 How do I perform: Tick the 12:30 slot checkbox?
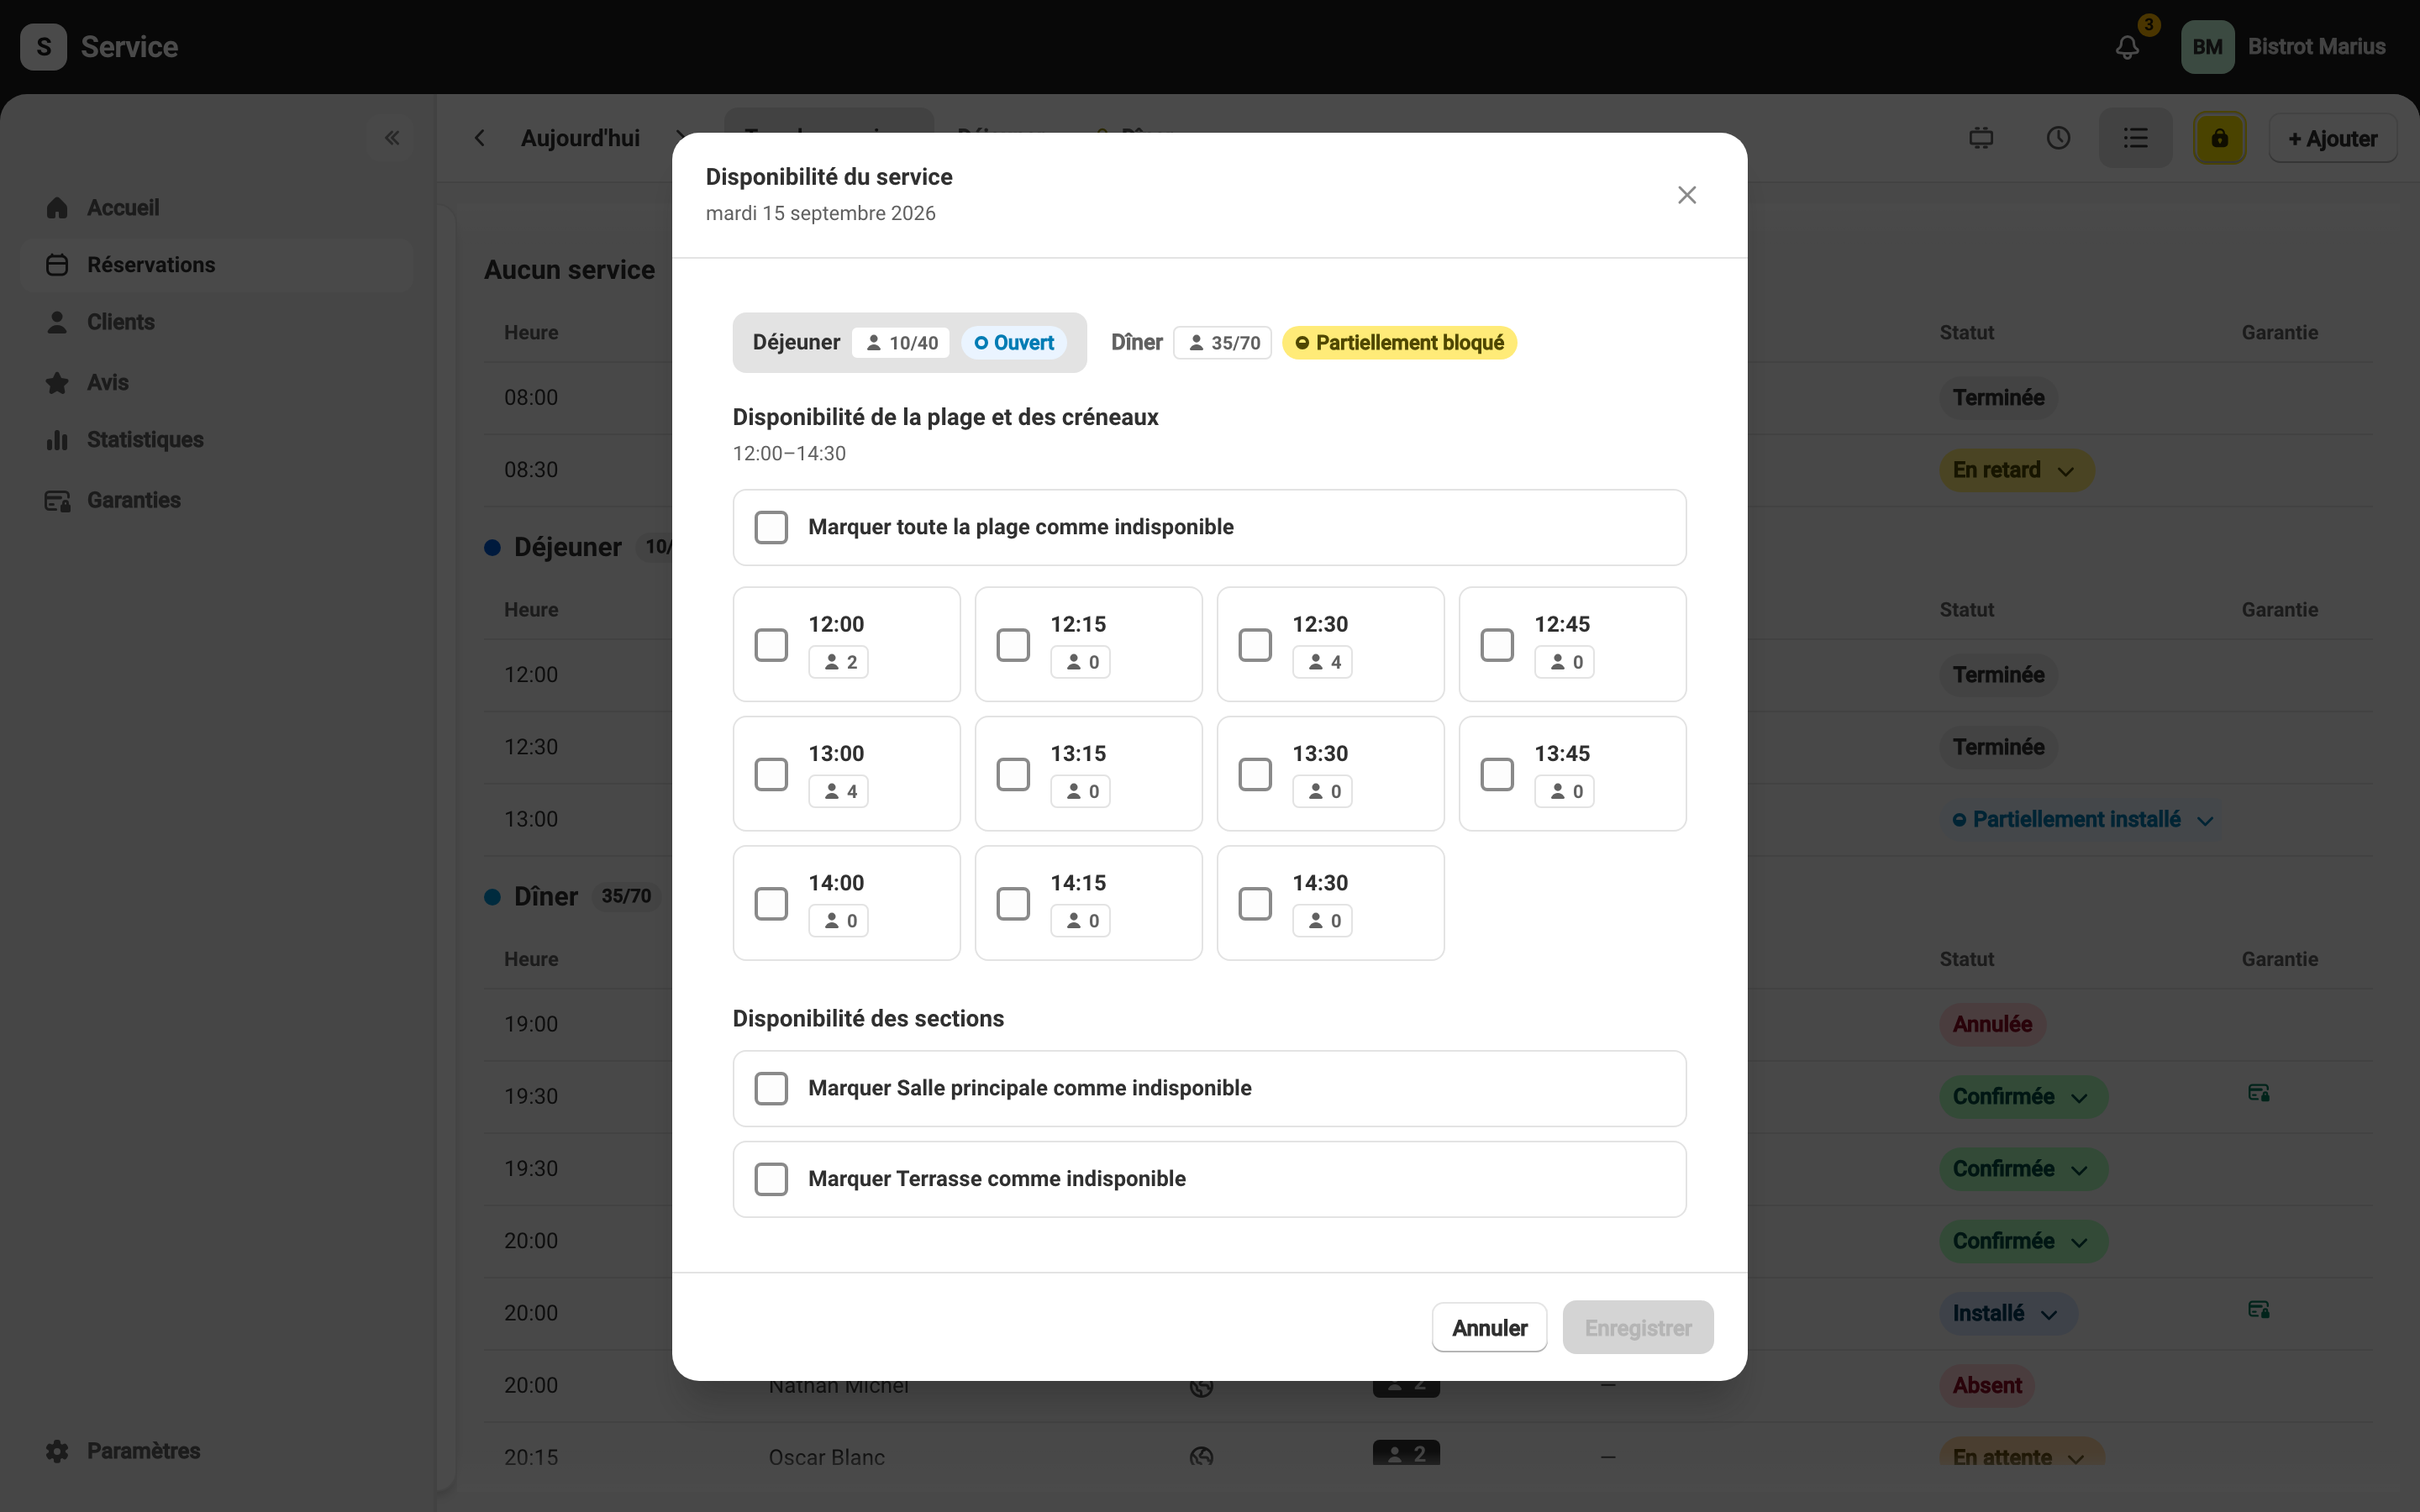point(1255,645)
